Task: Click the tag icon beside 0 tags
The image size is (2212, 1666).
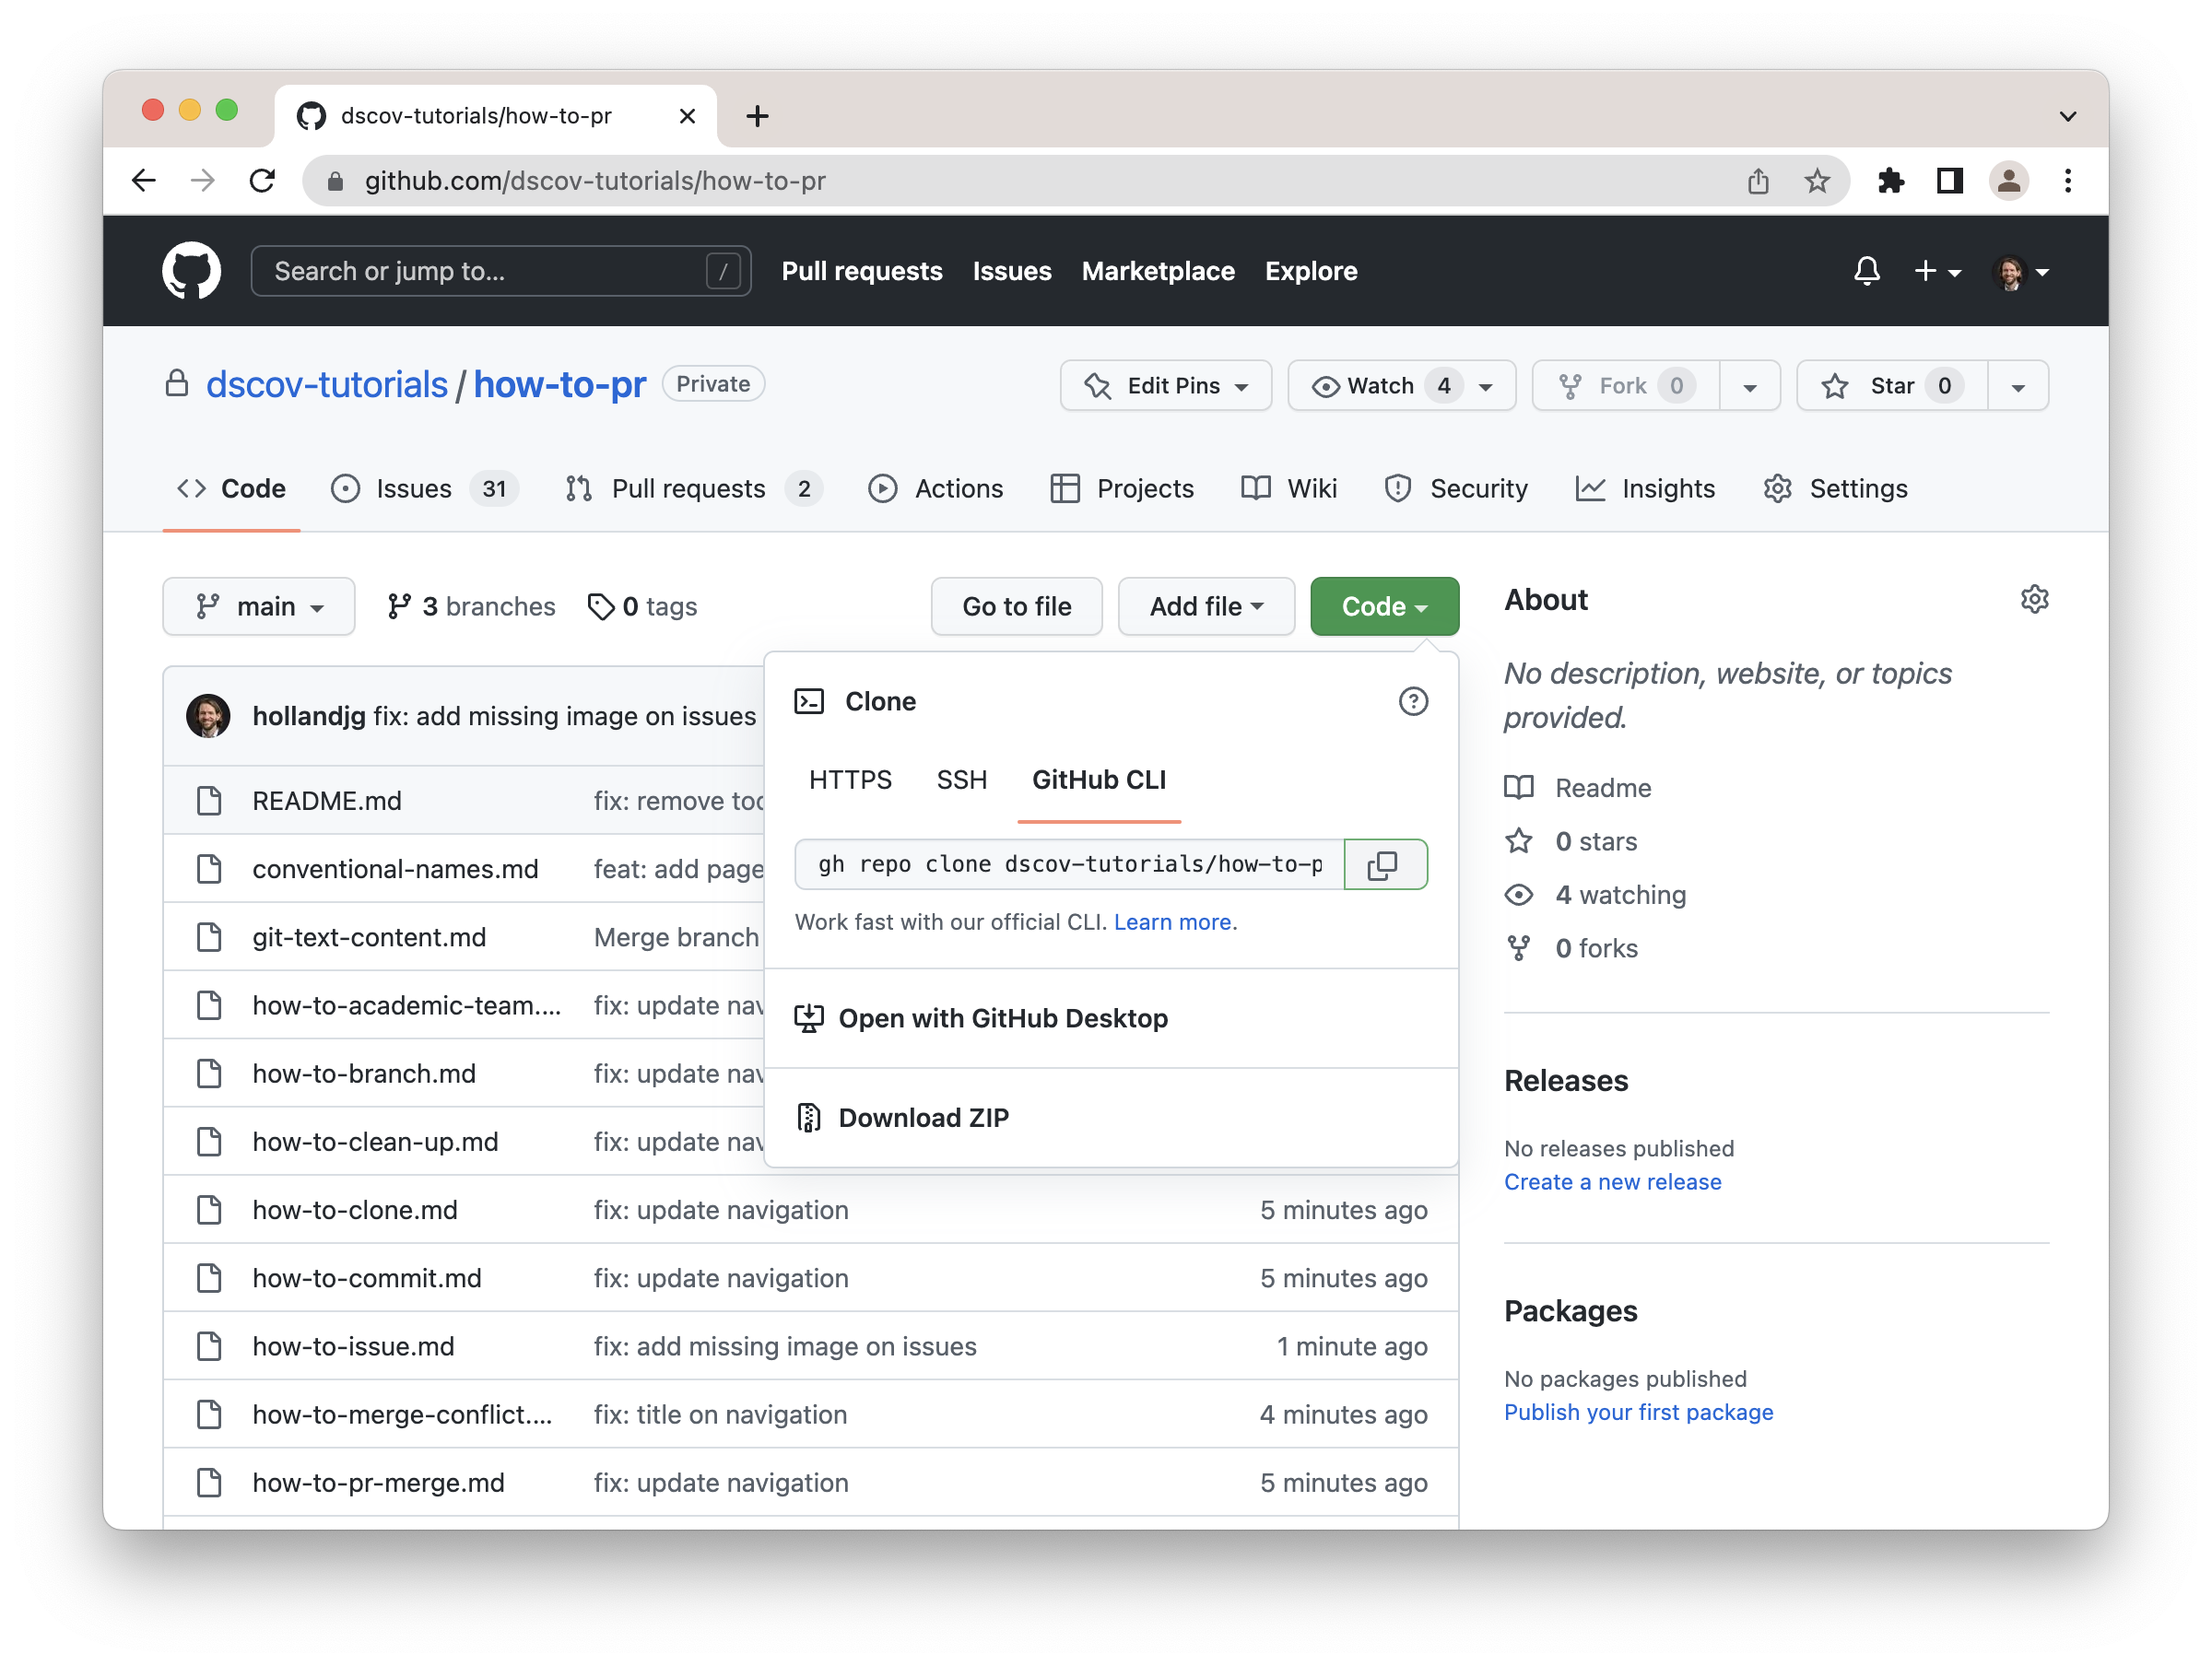Action: coord(600,607)
